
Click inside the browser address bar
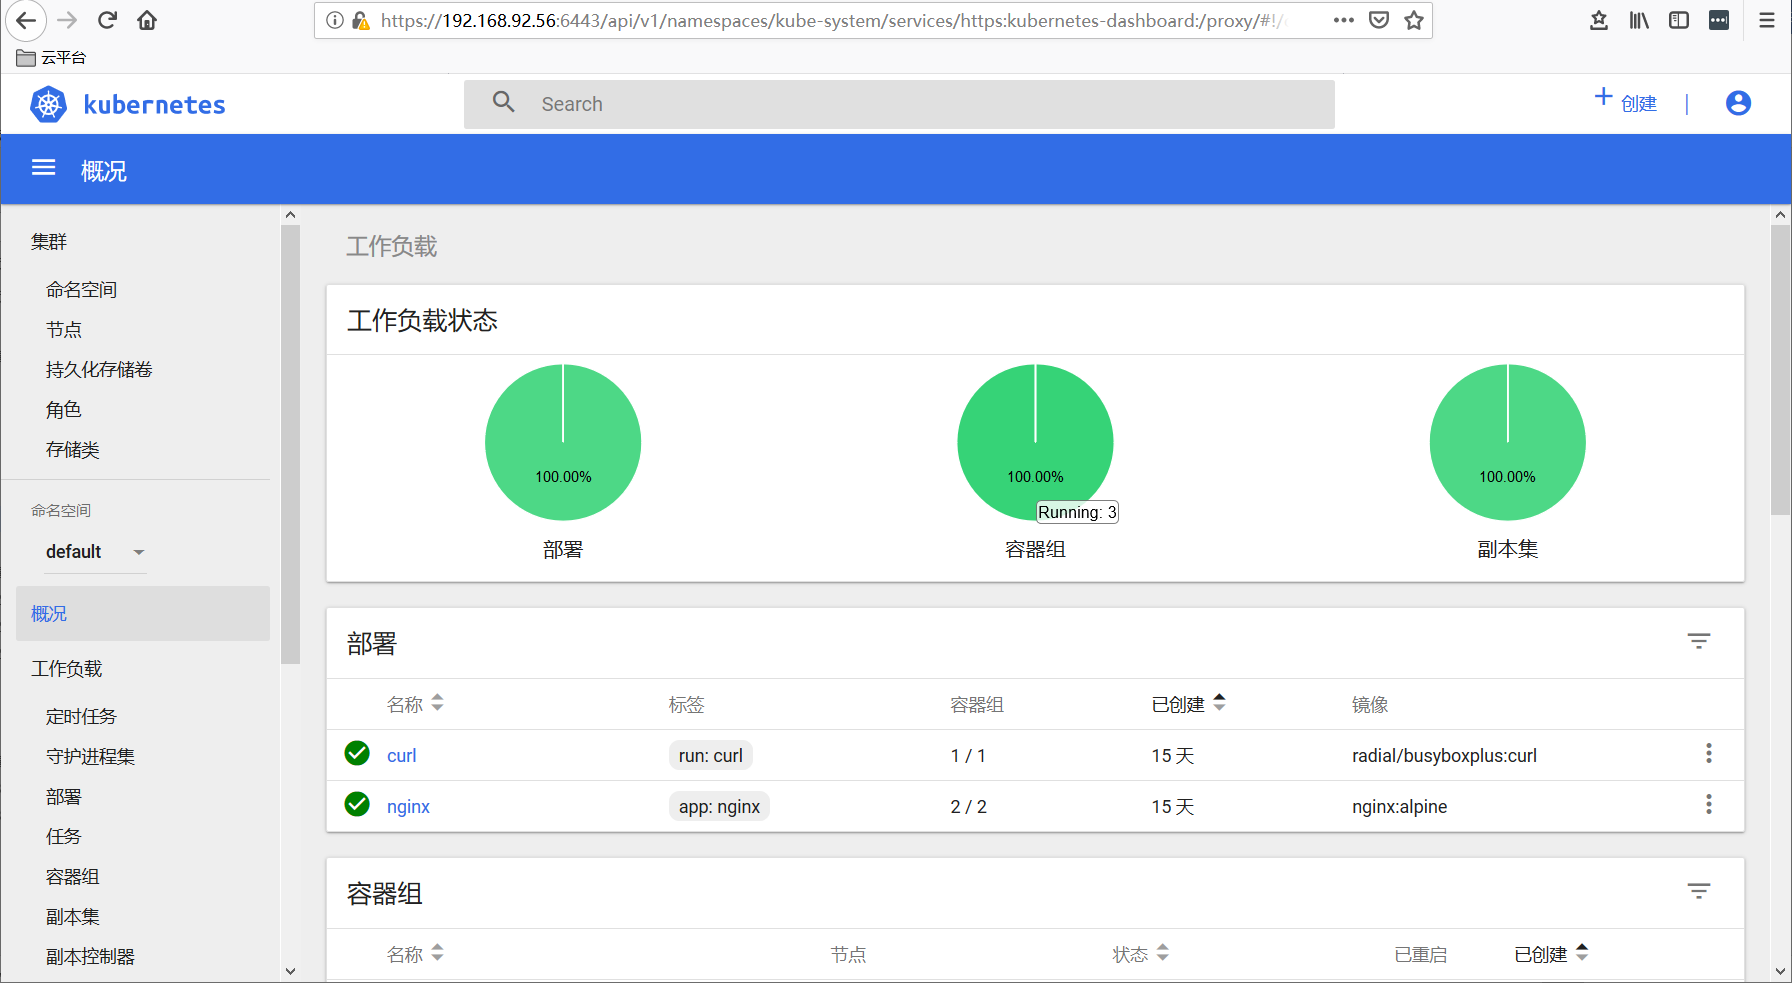tap(800, 19)
